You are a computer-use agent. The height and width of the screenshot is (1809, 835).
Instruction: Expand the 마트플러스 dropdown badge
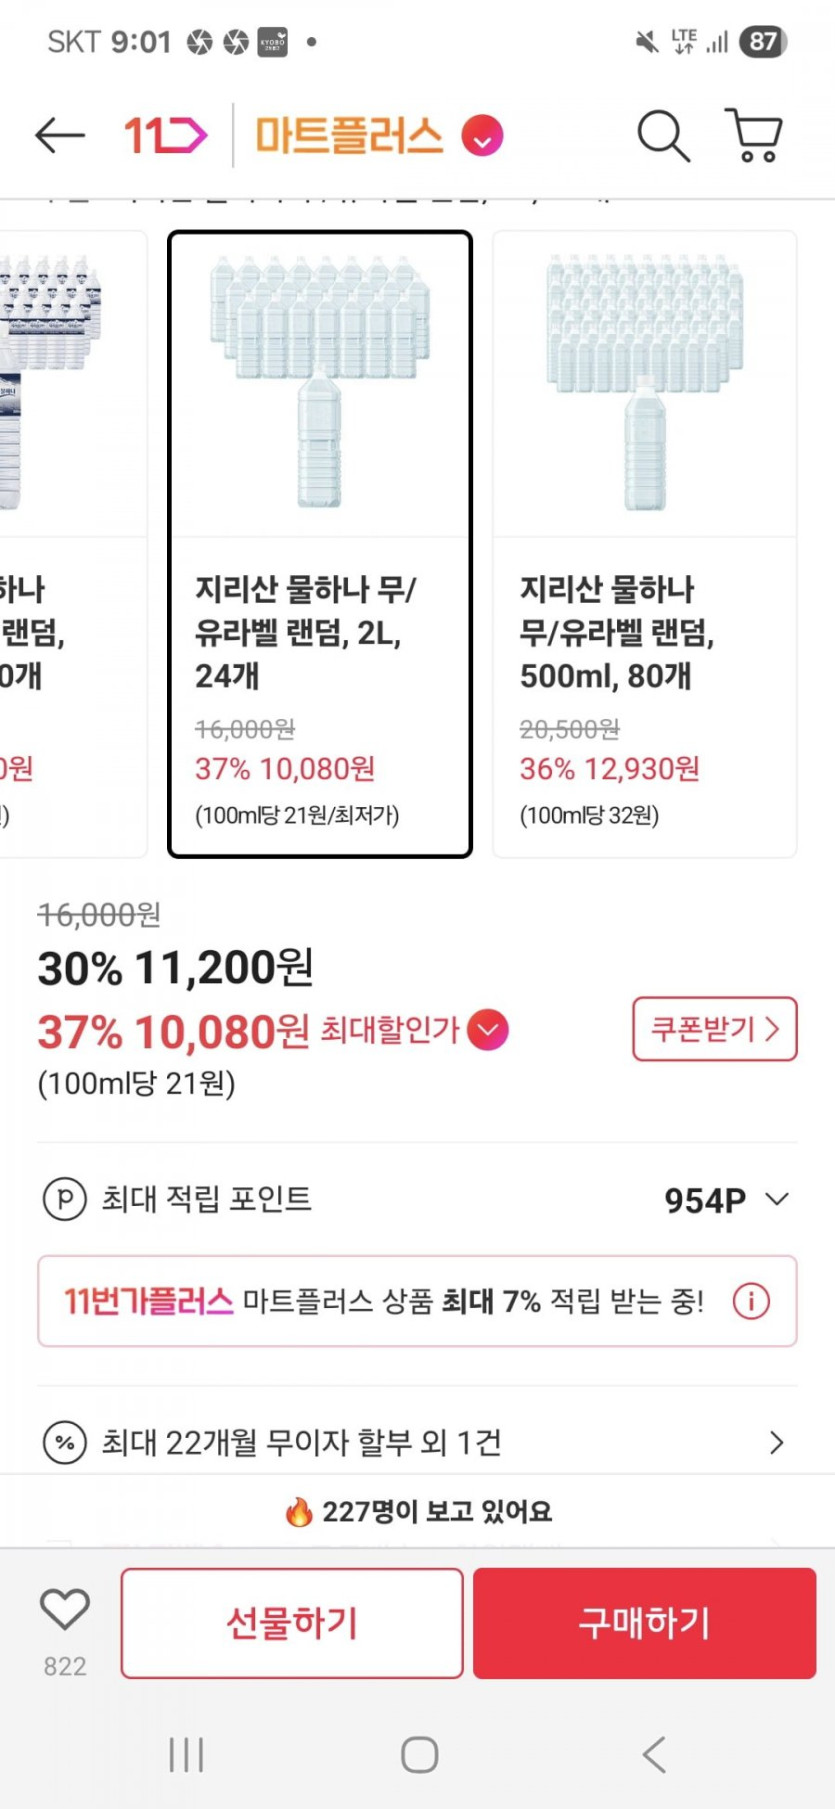pyautogui.click(x=482, y=136)
